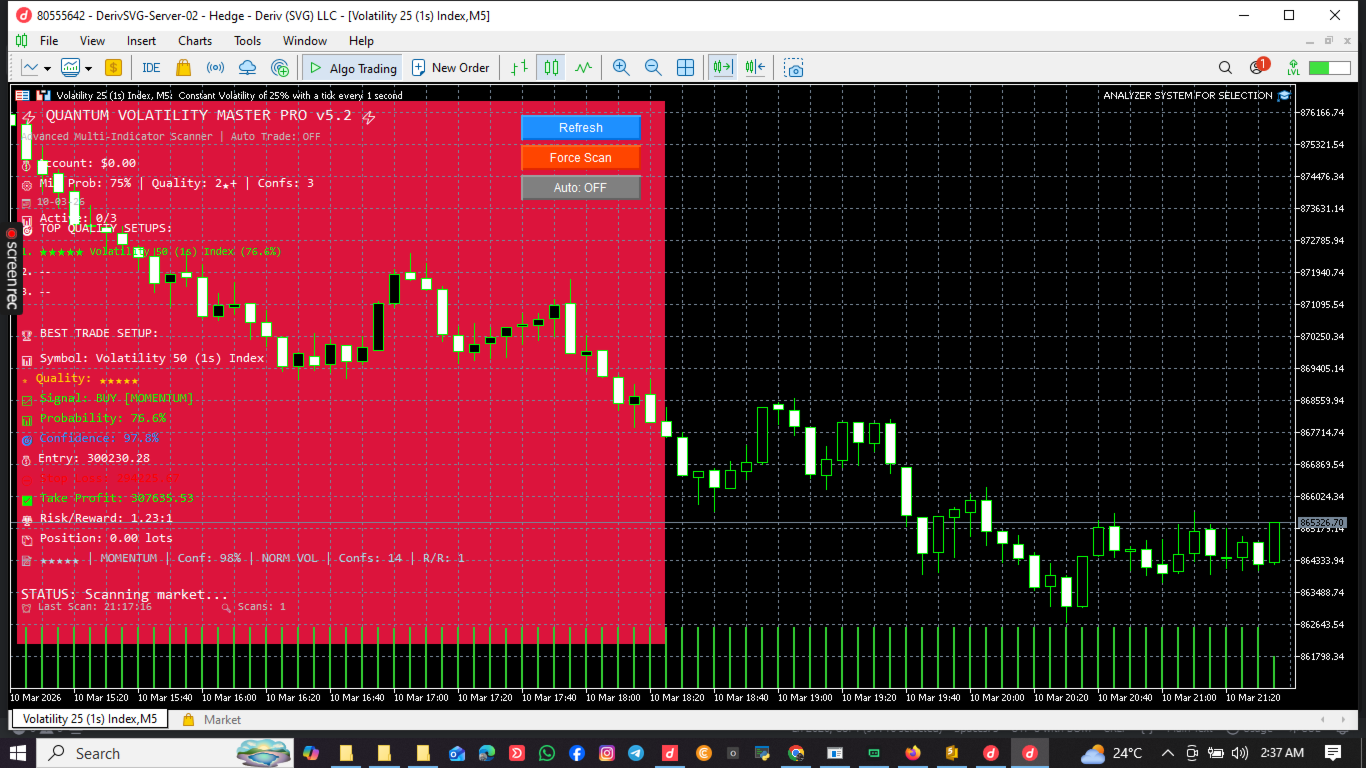Toggle the chart grid display
1366x768 pixels.
[685, 68]
